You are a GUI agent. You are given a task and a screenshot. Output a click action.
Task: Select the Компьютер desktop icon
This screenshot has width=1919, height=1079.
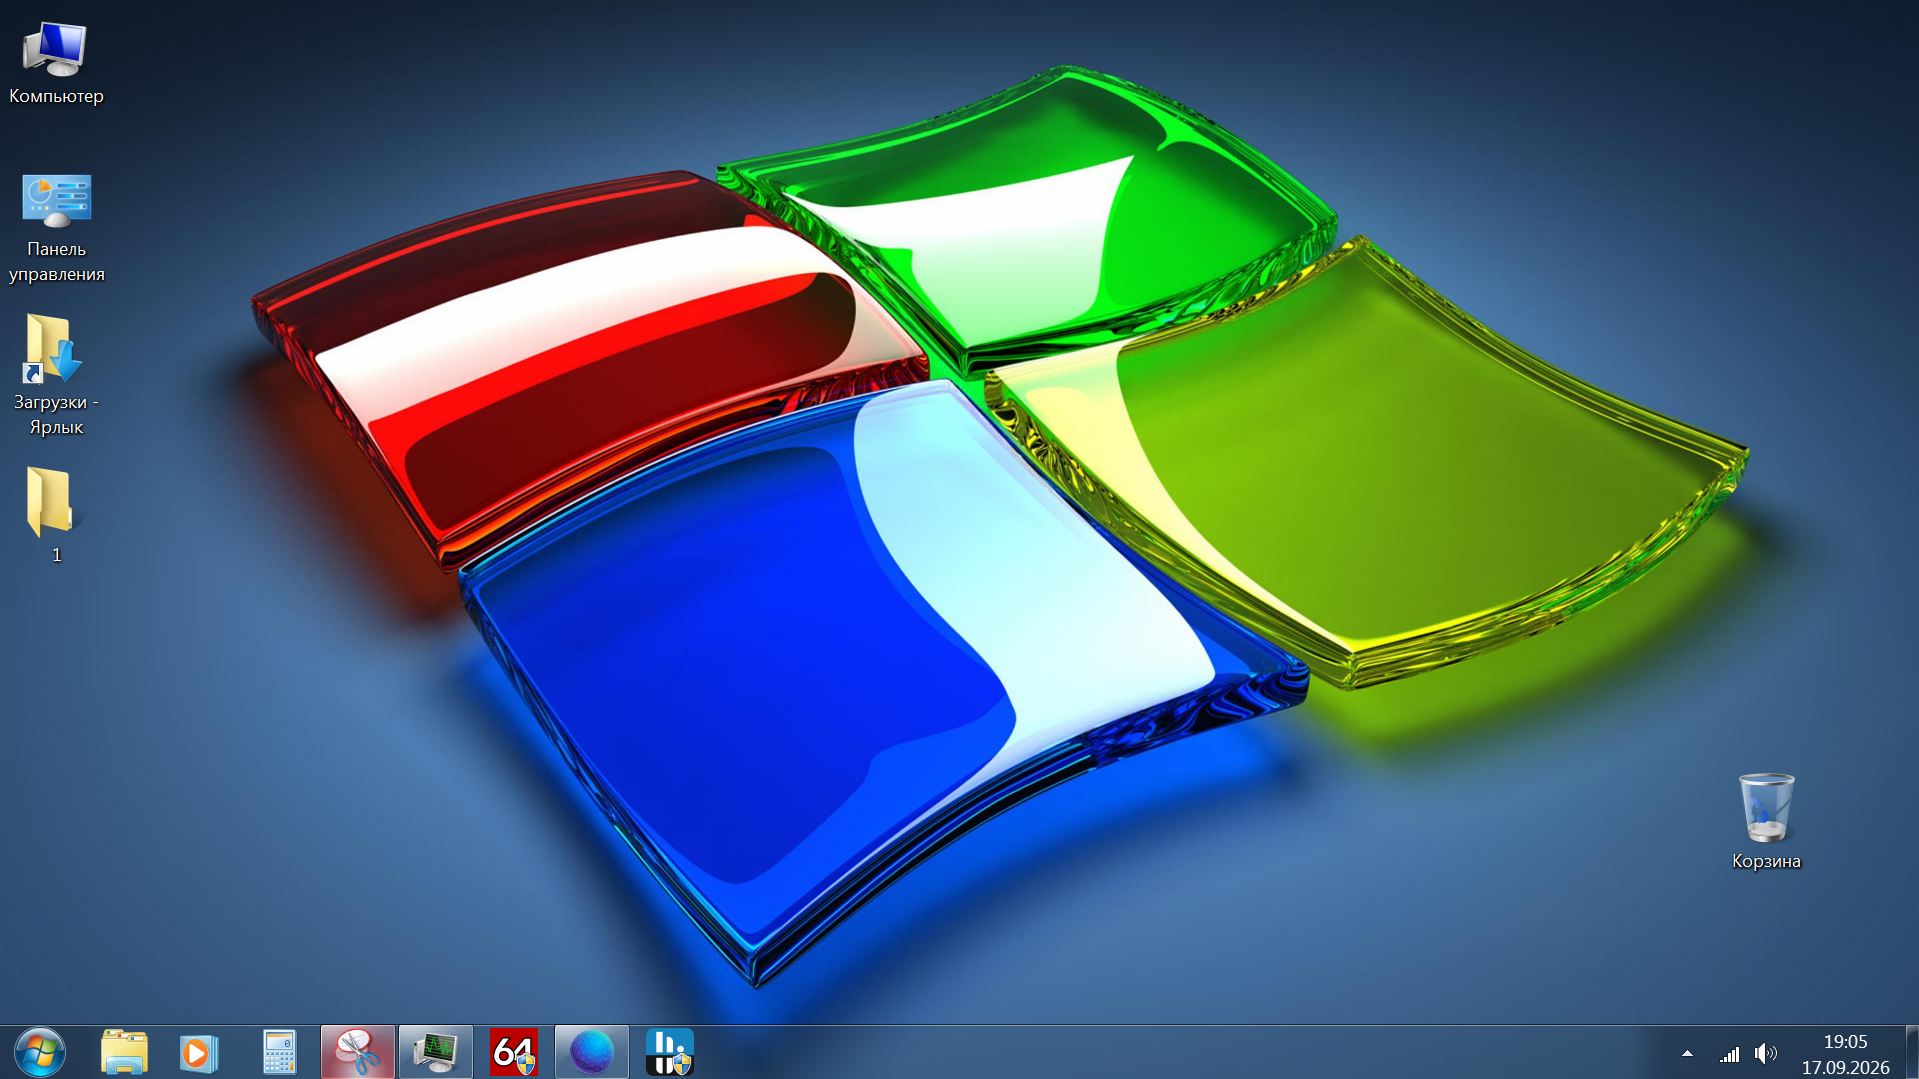coord(56,63)
